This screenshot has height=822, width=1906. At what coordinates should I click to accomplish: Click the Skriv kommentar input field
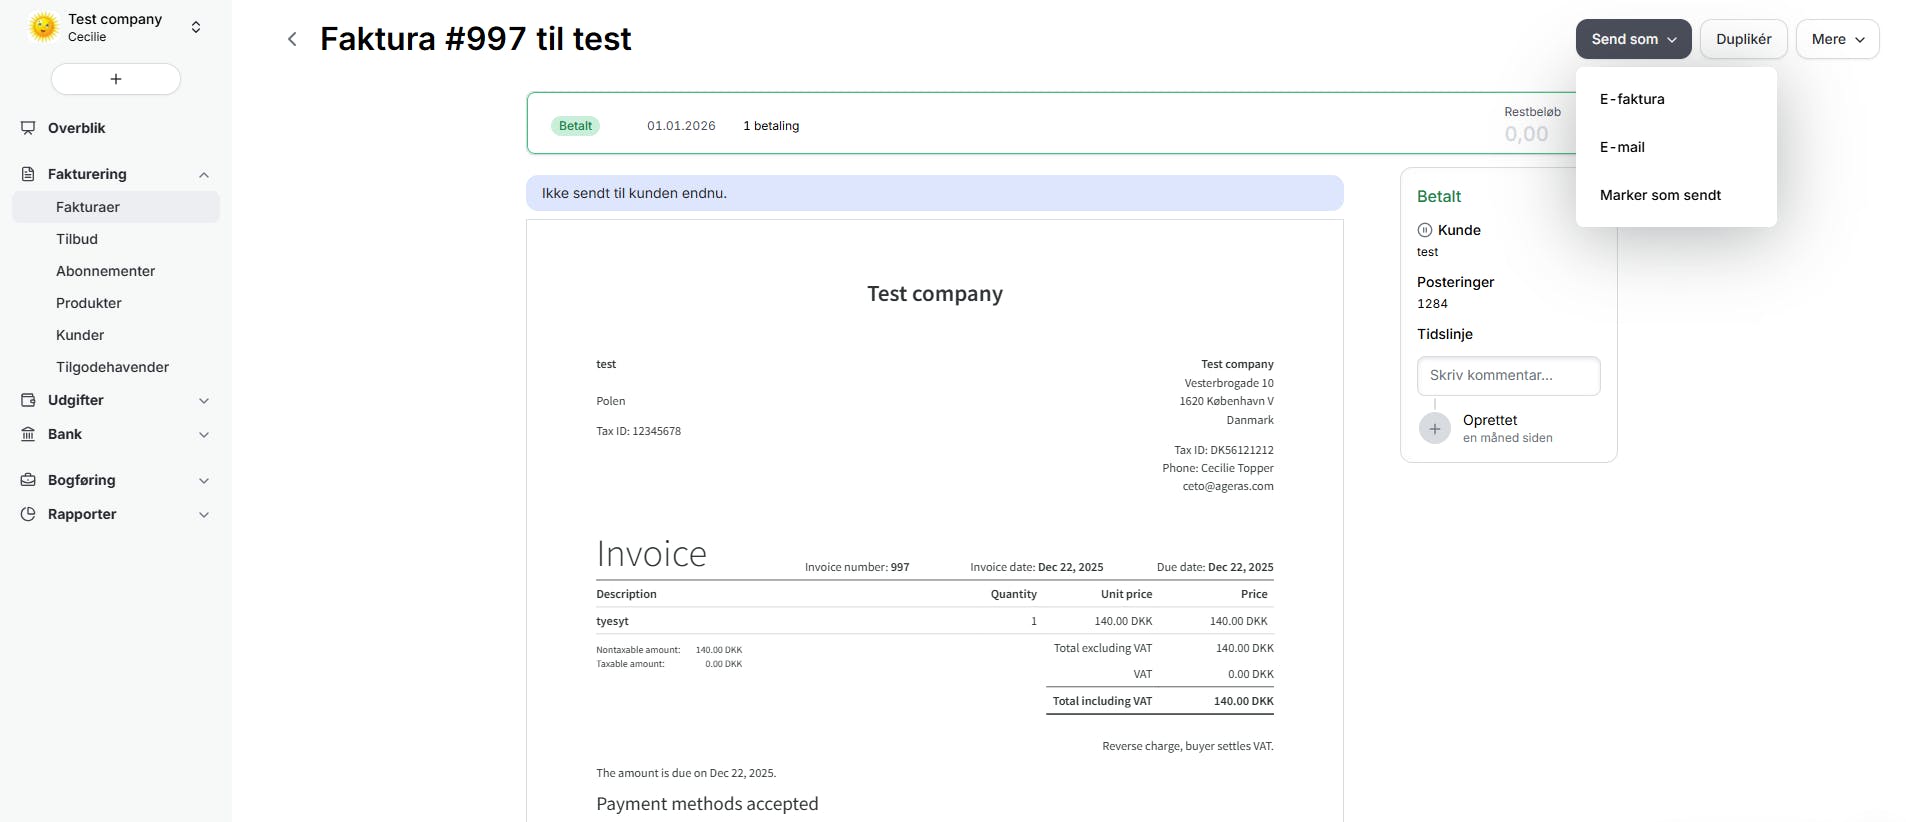[1508, 376]
